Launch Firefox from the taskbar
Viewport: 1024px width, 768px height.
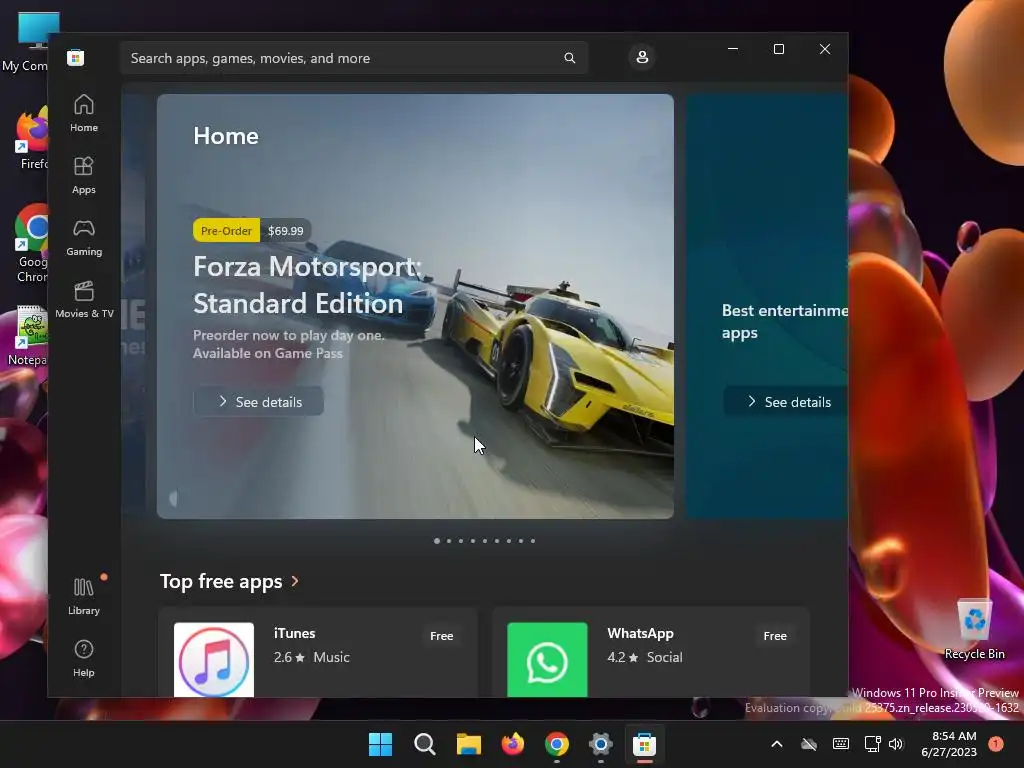click(x=513, y=744)
